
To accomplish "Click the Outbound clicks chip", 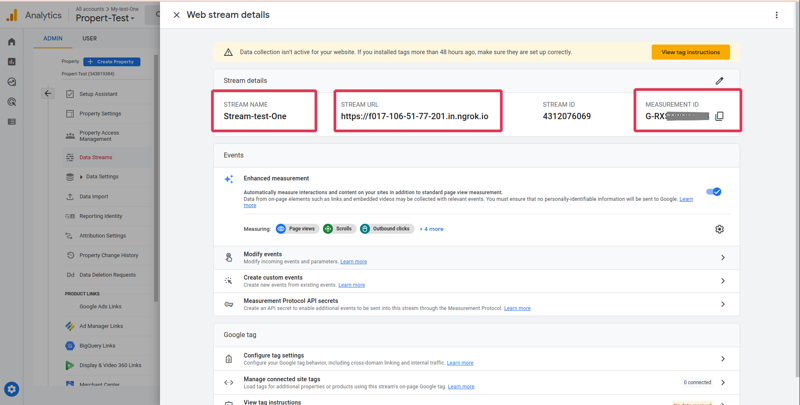I will point(387,229).
